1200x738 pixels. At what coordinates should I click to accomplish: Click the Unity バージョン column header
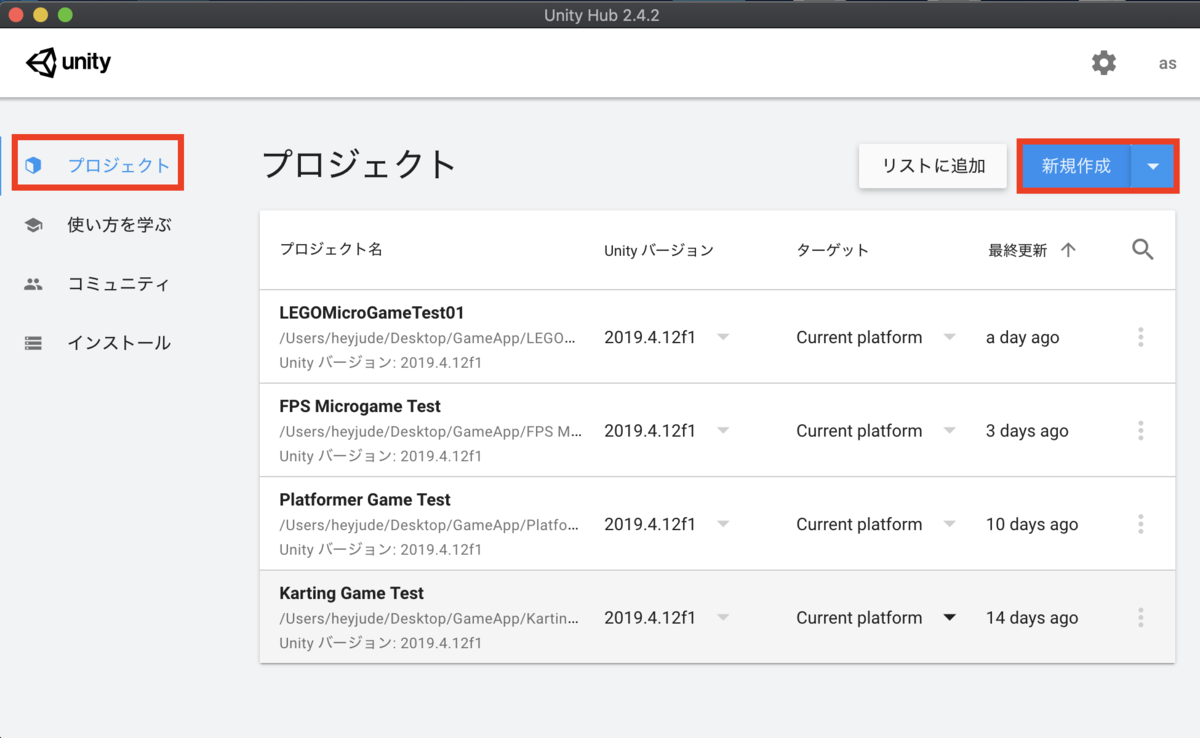tap(659, 250)
